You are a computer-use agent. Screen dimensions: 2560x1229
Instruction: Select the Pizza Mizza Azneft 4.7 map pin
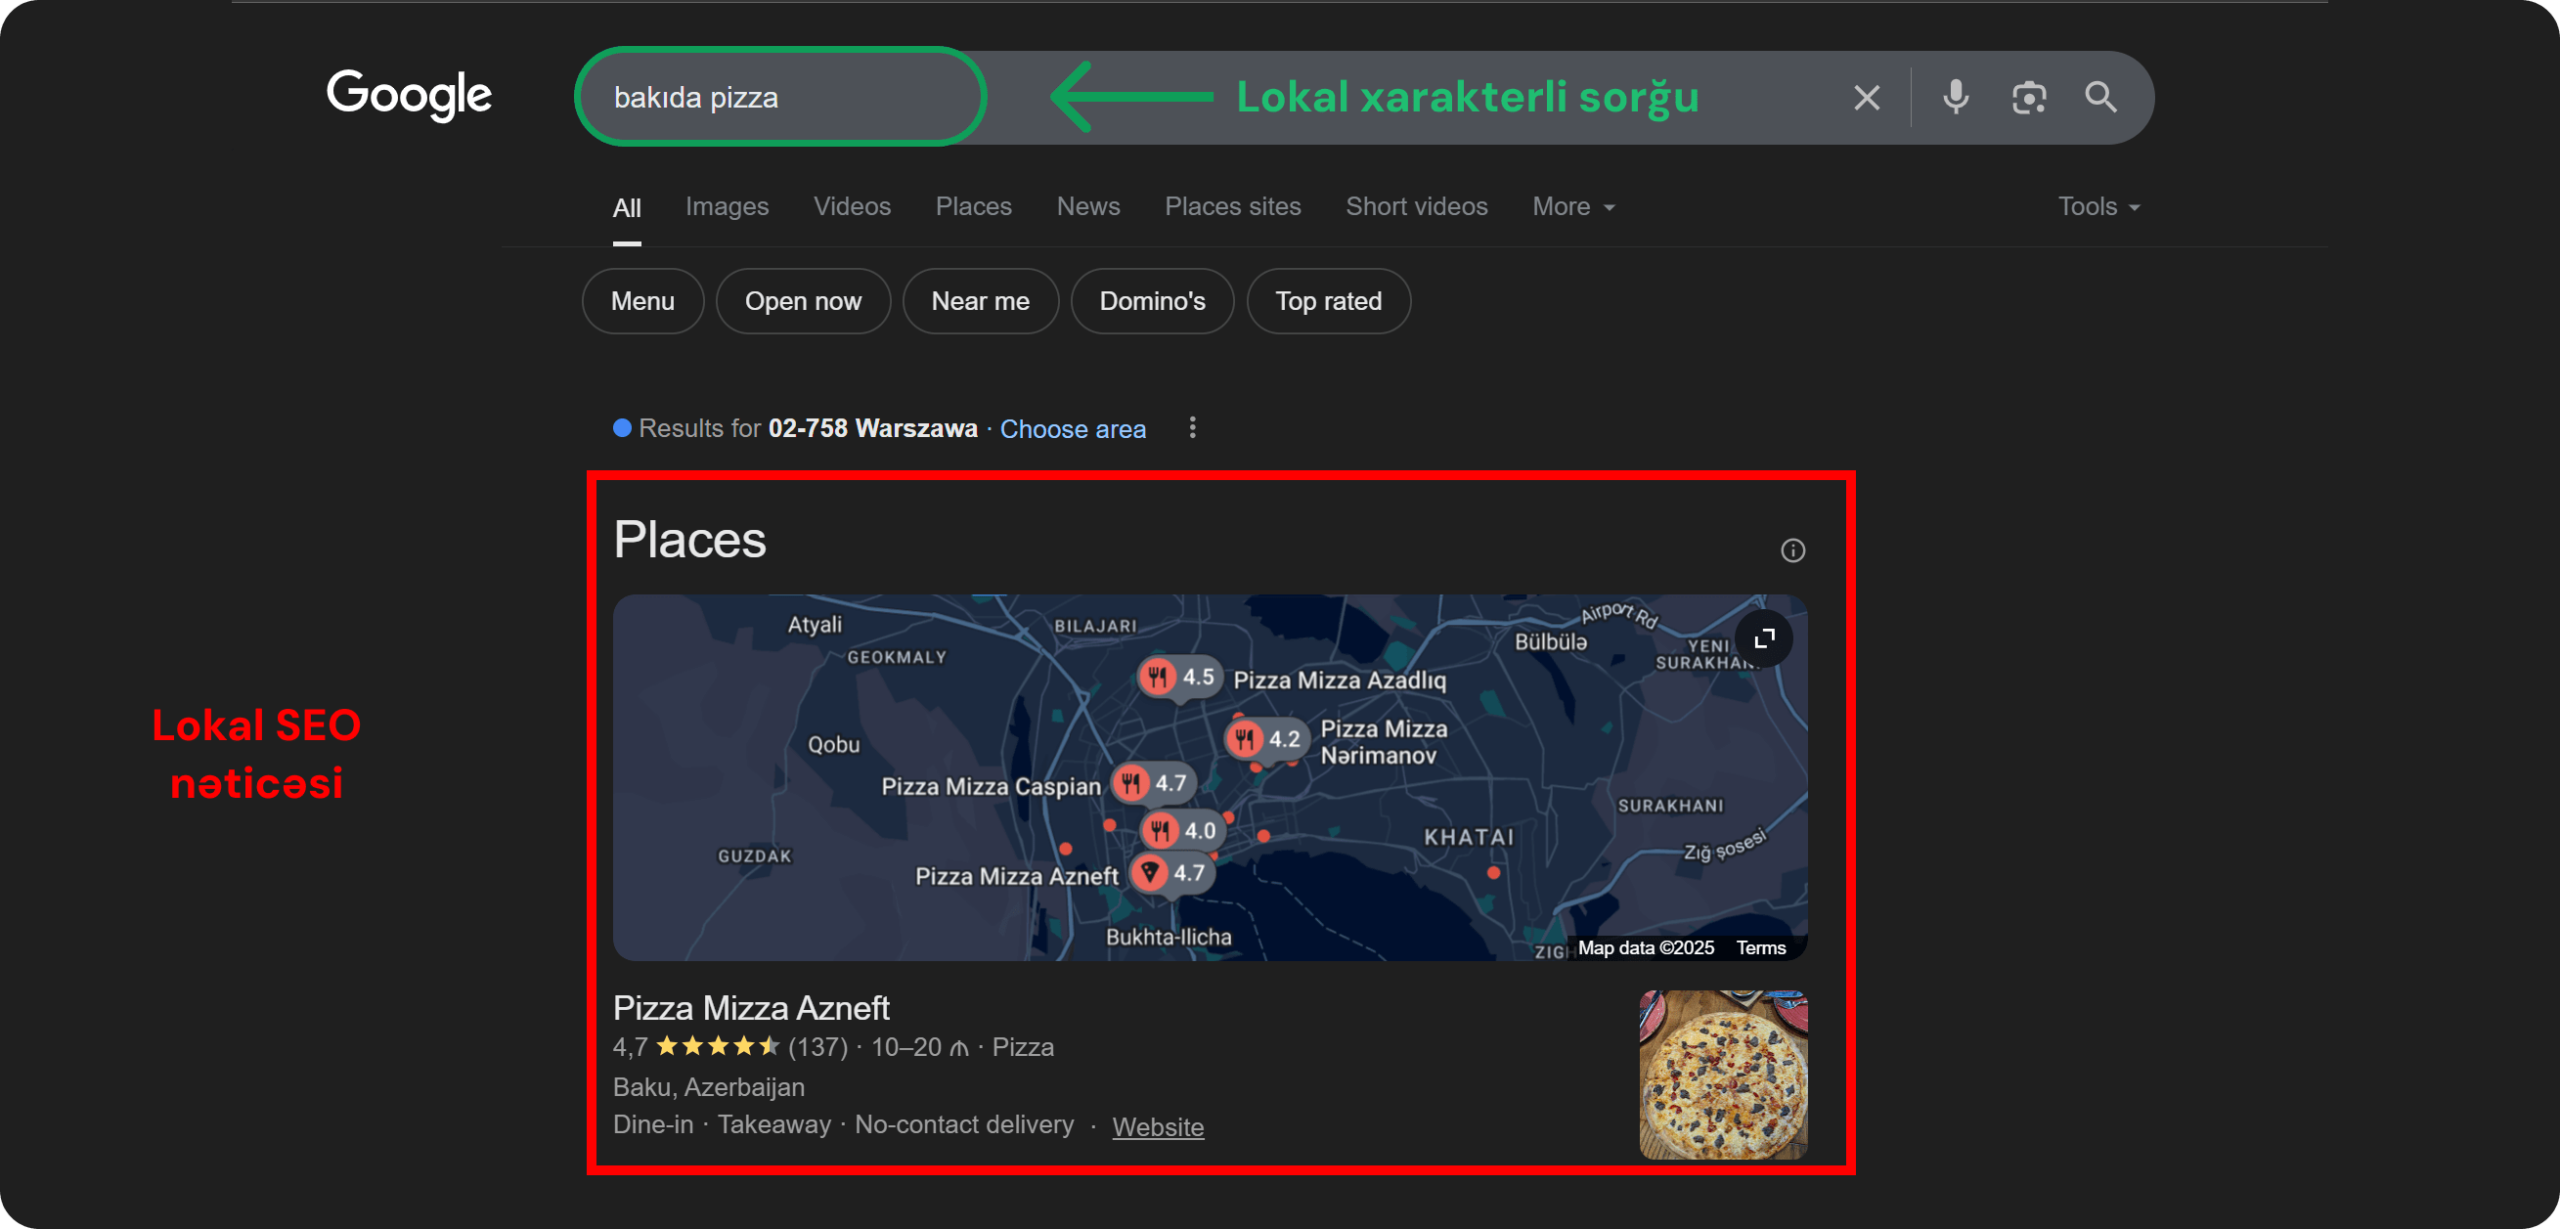(1172, 873)
